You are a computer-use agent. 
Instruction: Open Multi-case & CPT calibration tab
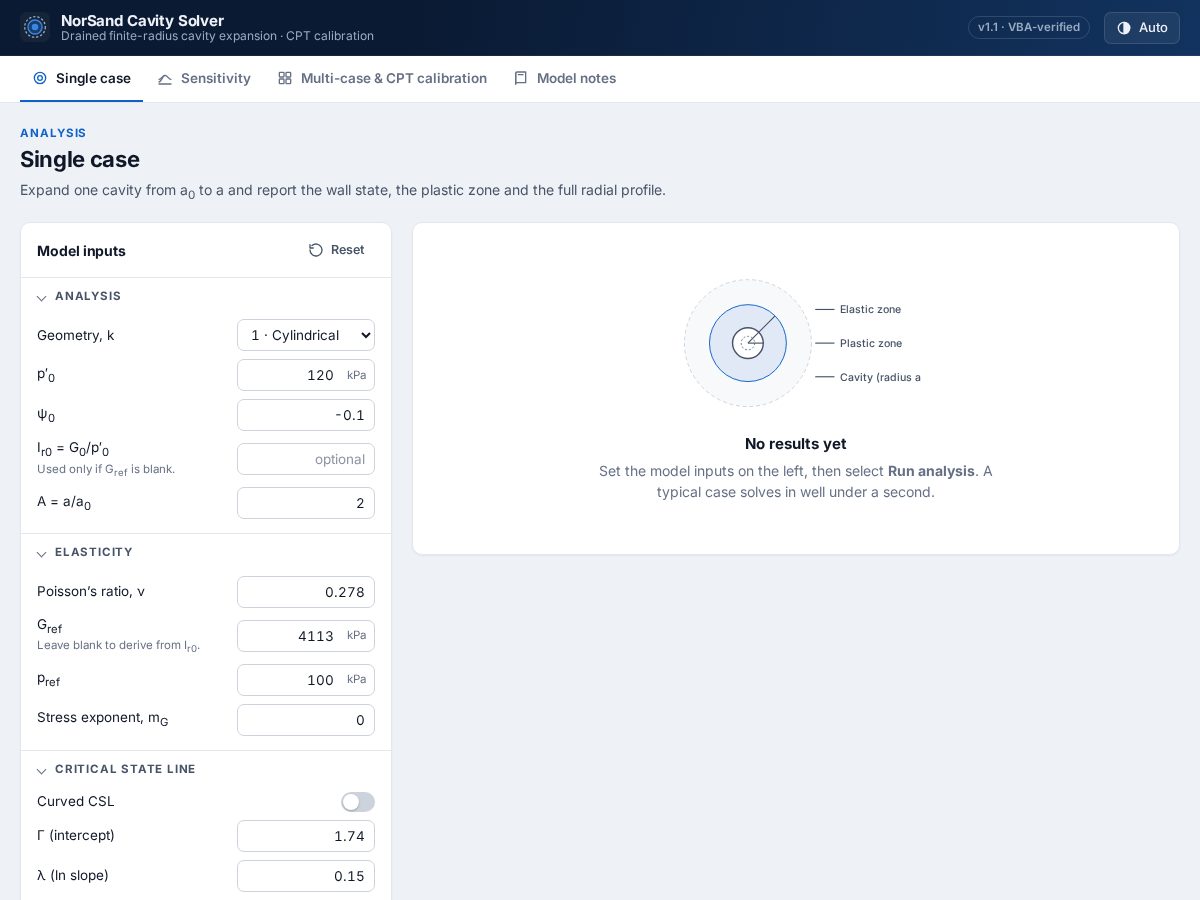[x=382, y=78]
